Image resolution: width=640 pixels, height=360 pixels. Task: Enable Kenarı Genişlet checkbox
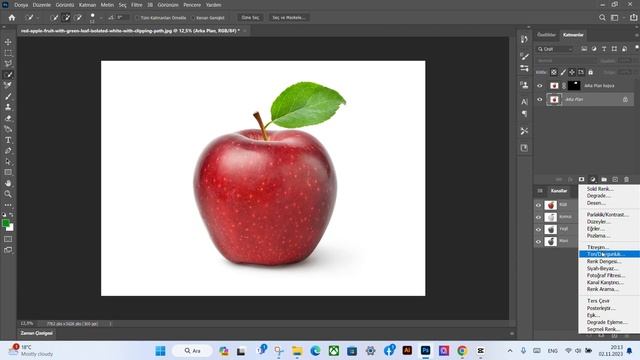(193, 18)
